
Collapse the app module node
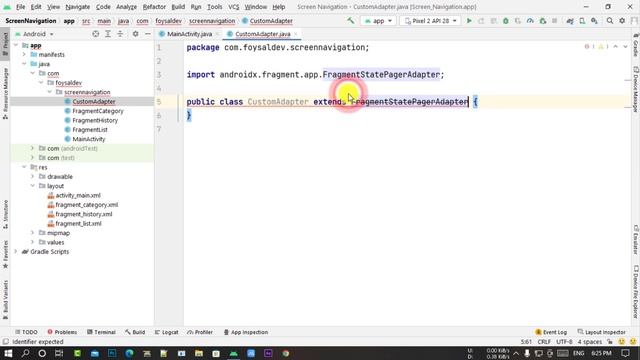[x=16, y=45]
